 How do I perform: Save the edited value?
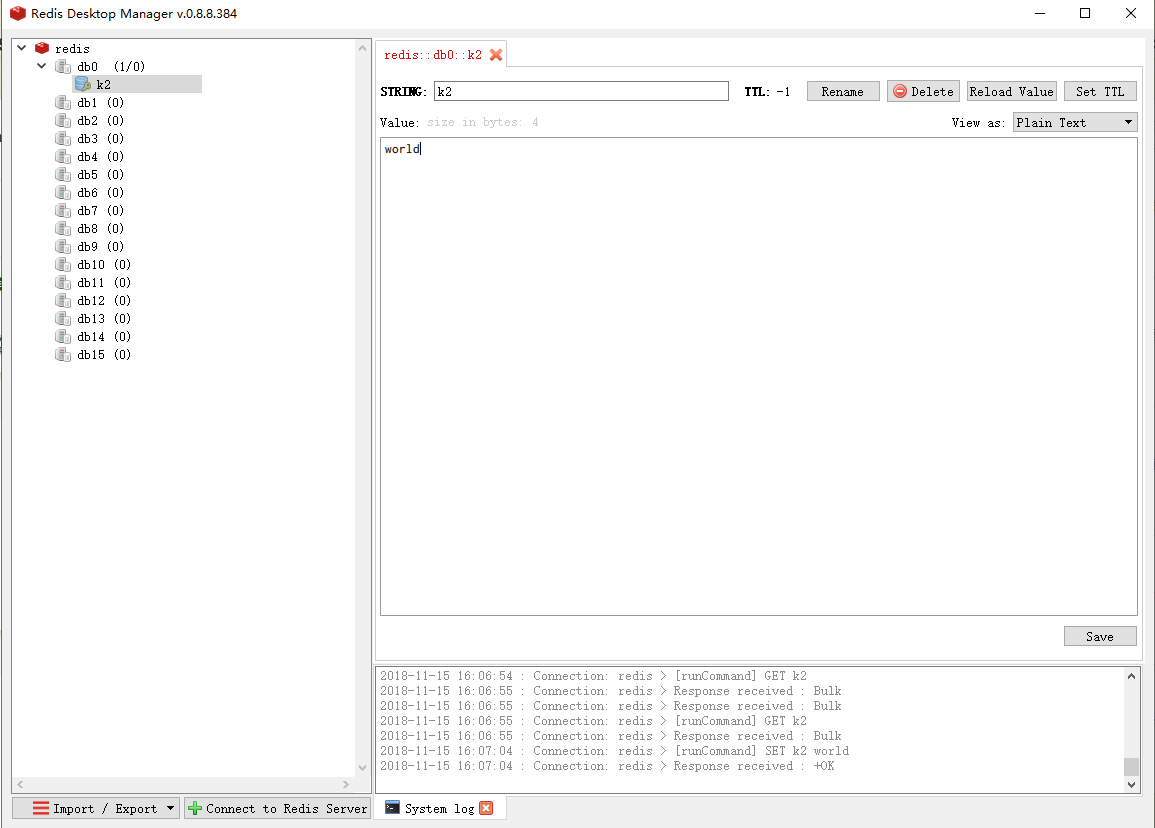(1100, 636)
